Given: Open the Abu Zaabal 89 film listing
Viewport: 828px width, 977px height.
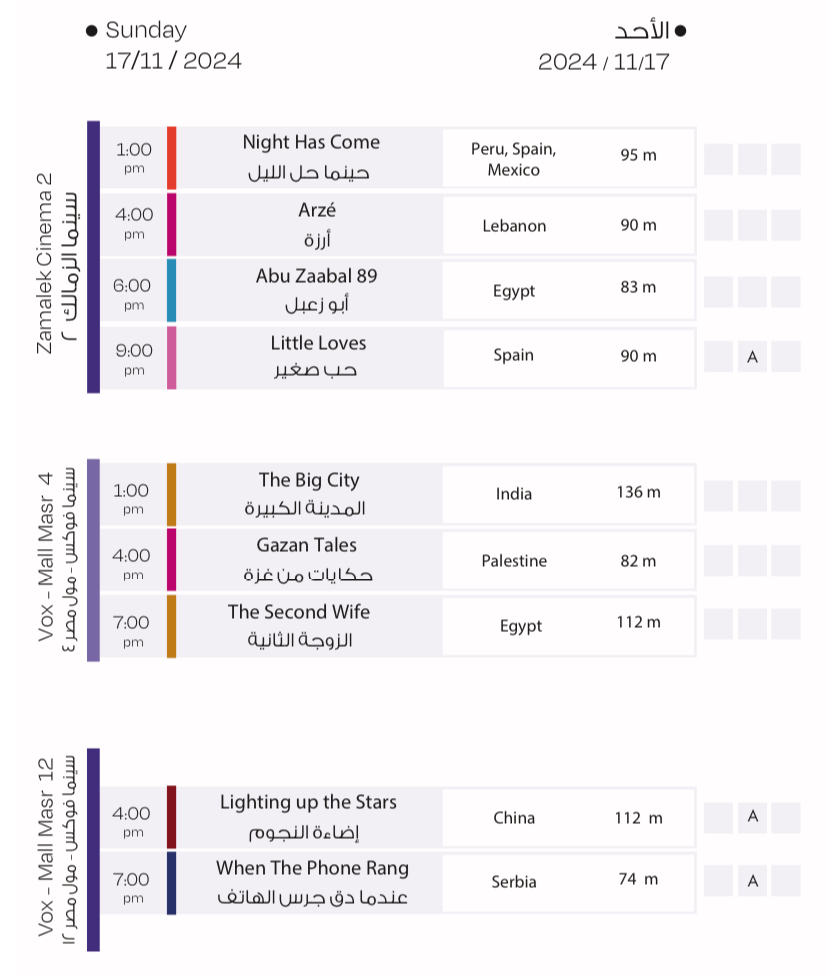Looking at the screenshot, I should [316, 277].
